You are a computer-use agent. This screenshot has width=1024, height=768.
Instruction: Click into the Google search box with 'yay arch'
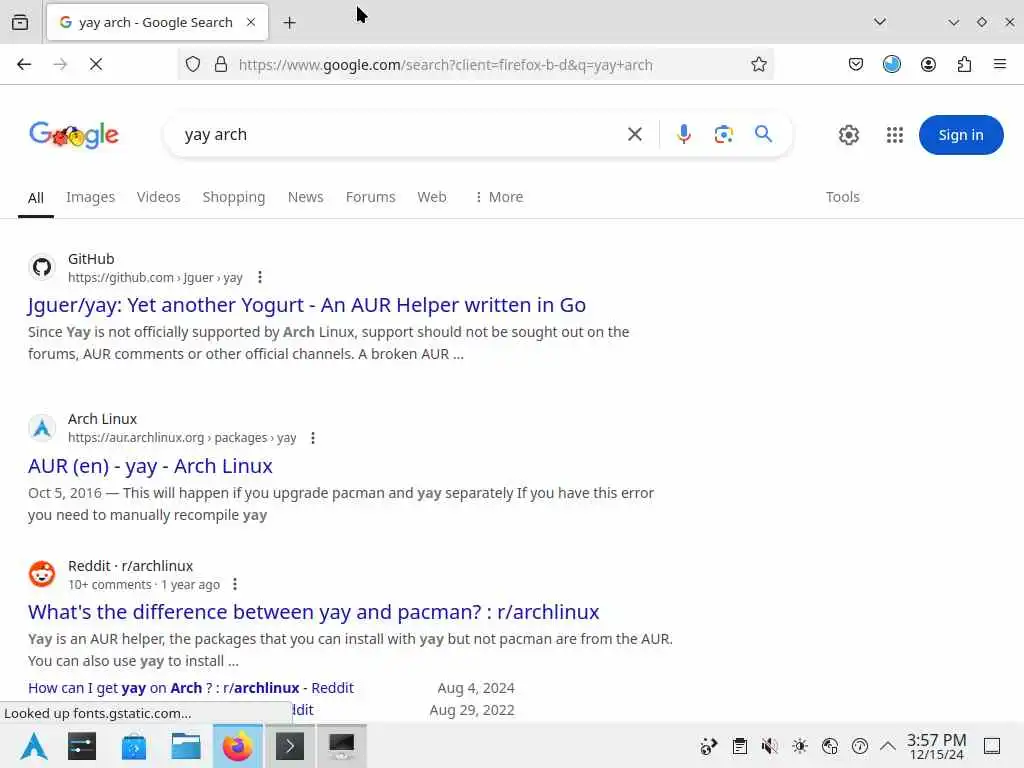(398, 135)
